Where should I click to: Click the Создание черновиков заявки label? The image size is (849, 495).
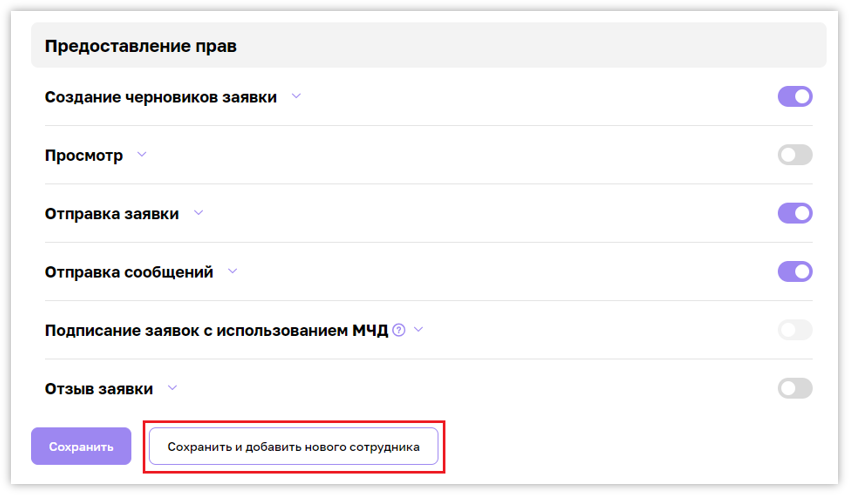point(161,97)
